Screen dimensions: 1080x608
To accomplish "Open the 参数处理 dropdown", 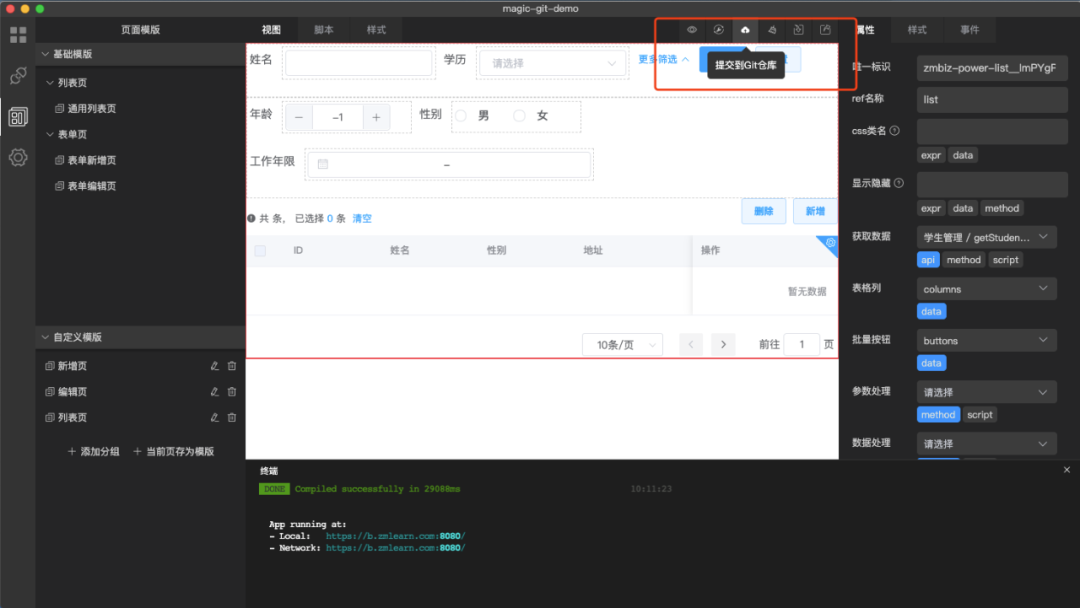I will (x=986, y=392).
